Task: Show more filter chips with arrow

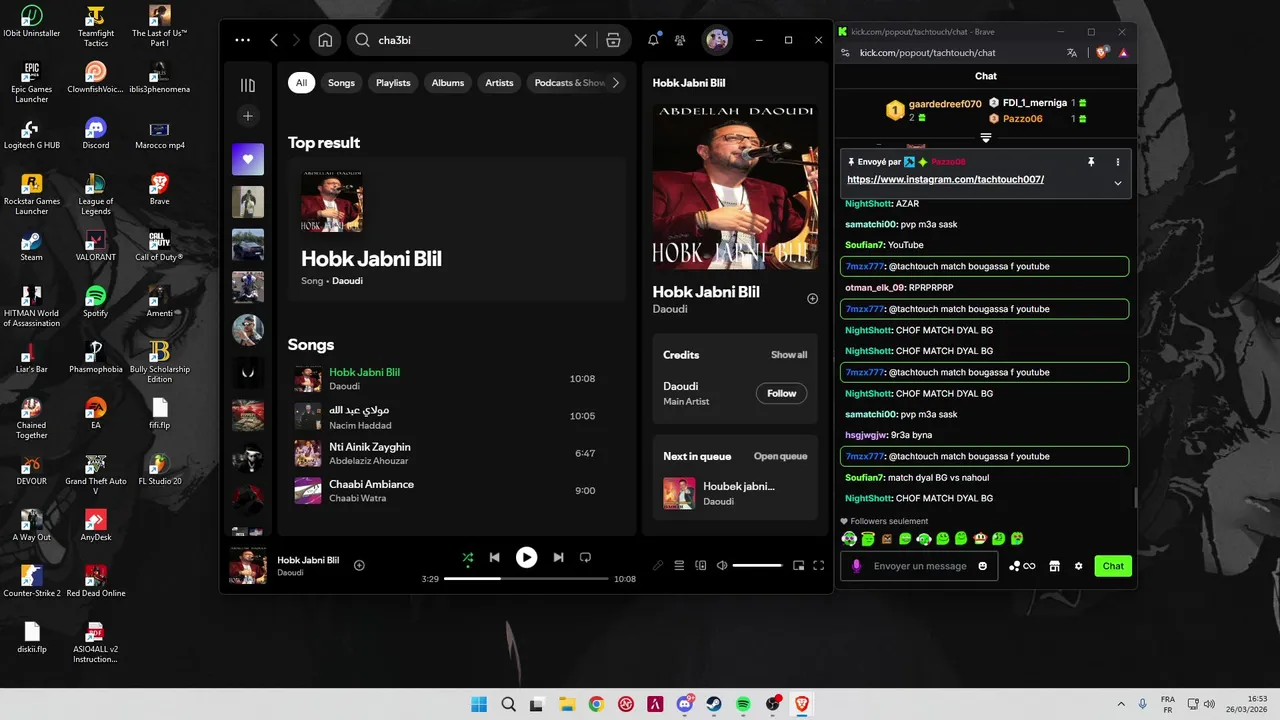Action: (x=616, y=83)
